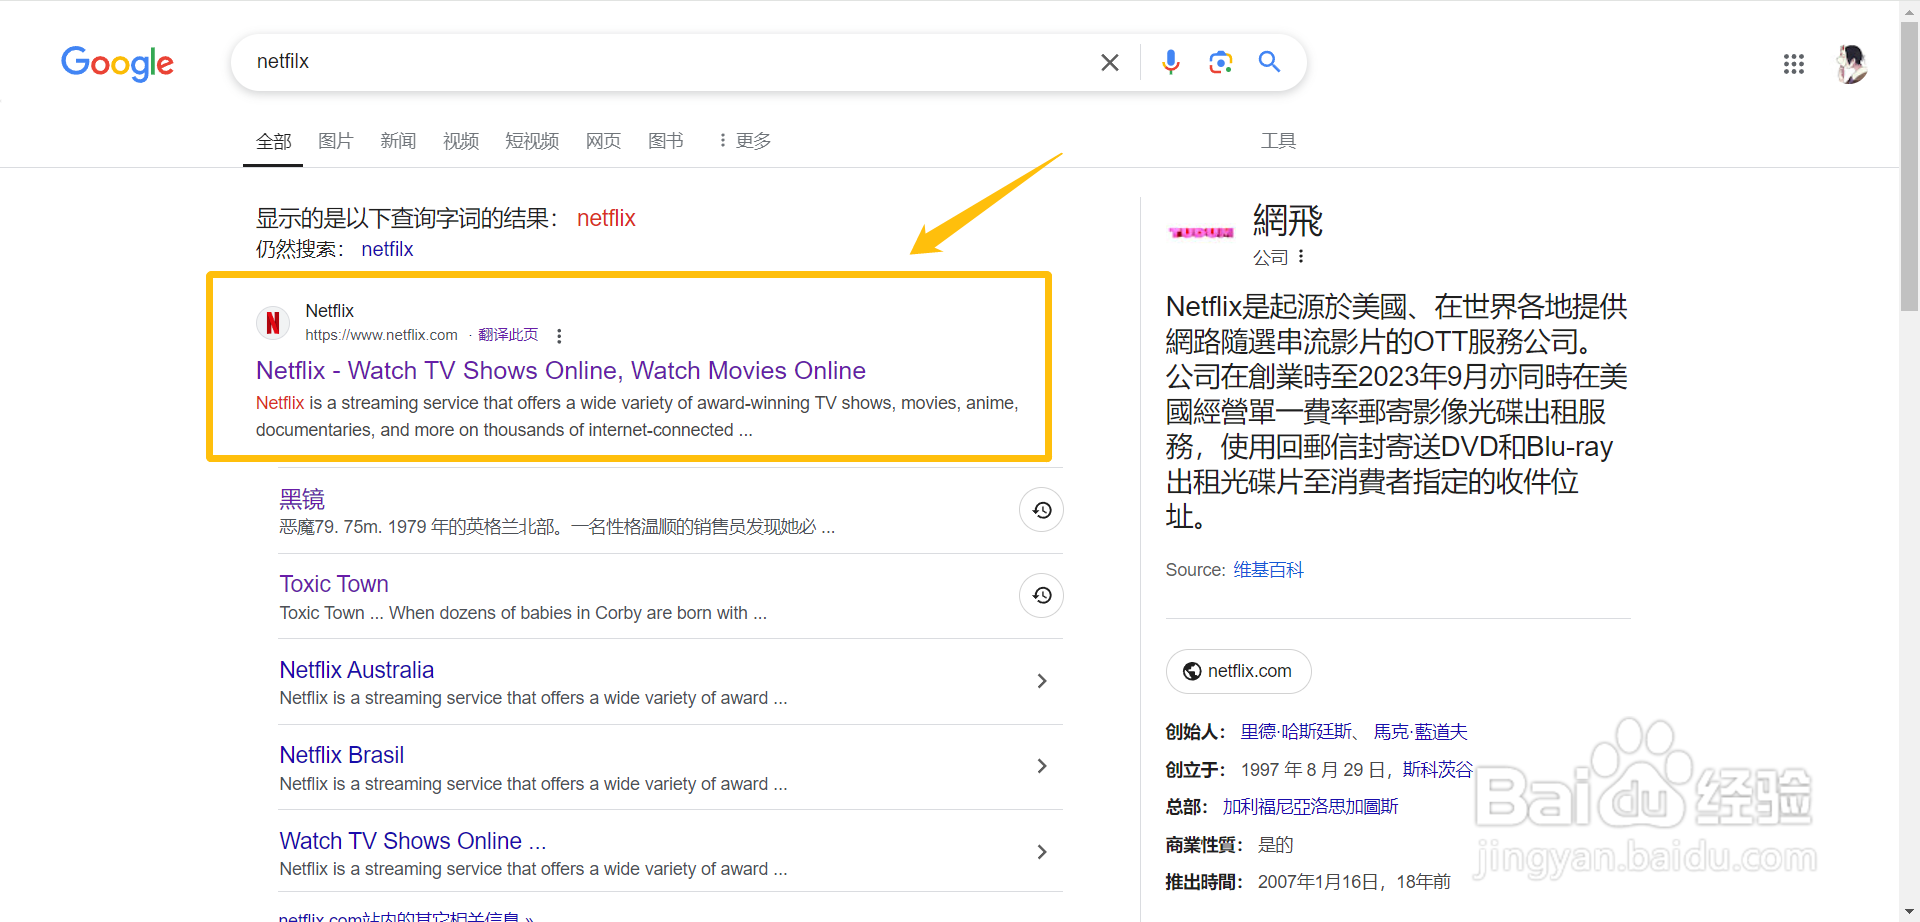The image size is (1920, 922).
Task: Open the 更多 more tabs dropdown
Action: [745, 141]
